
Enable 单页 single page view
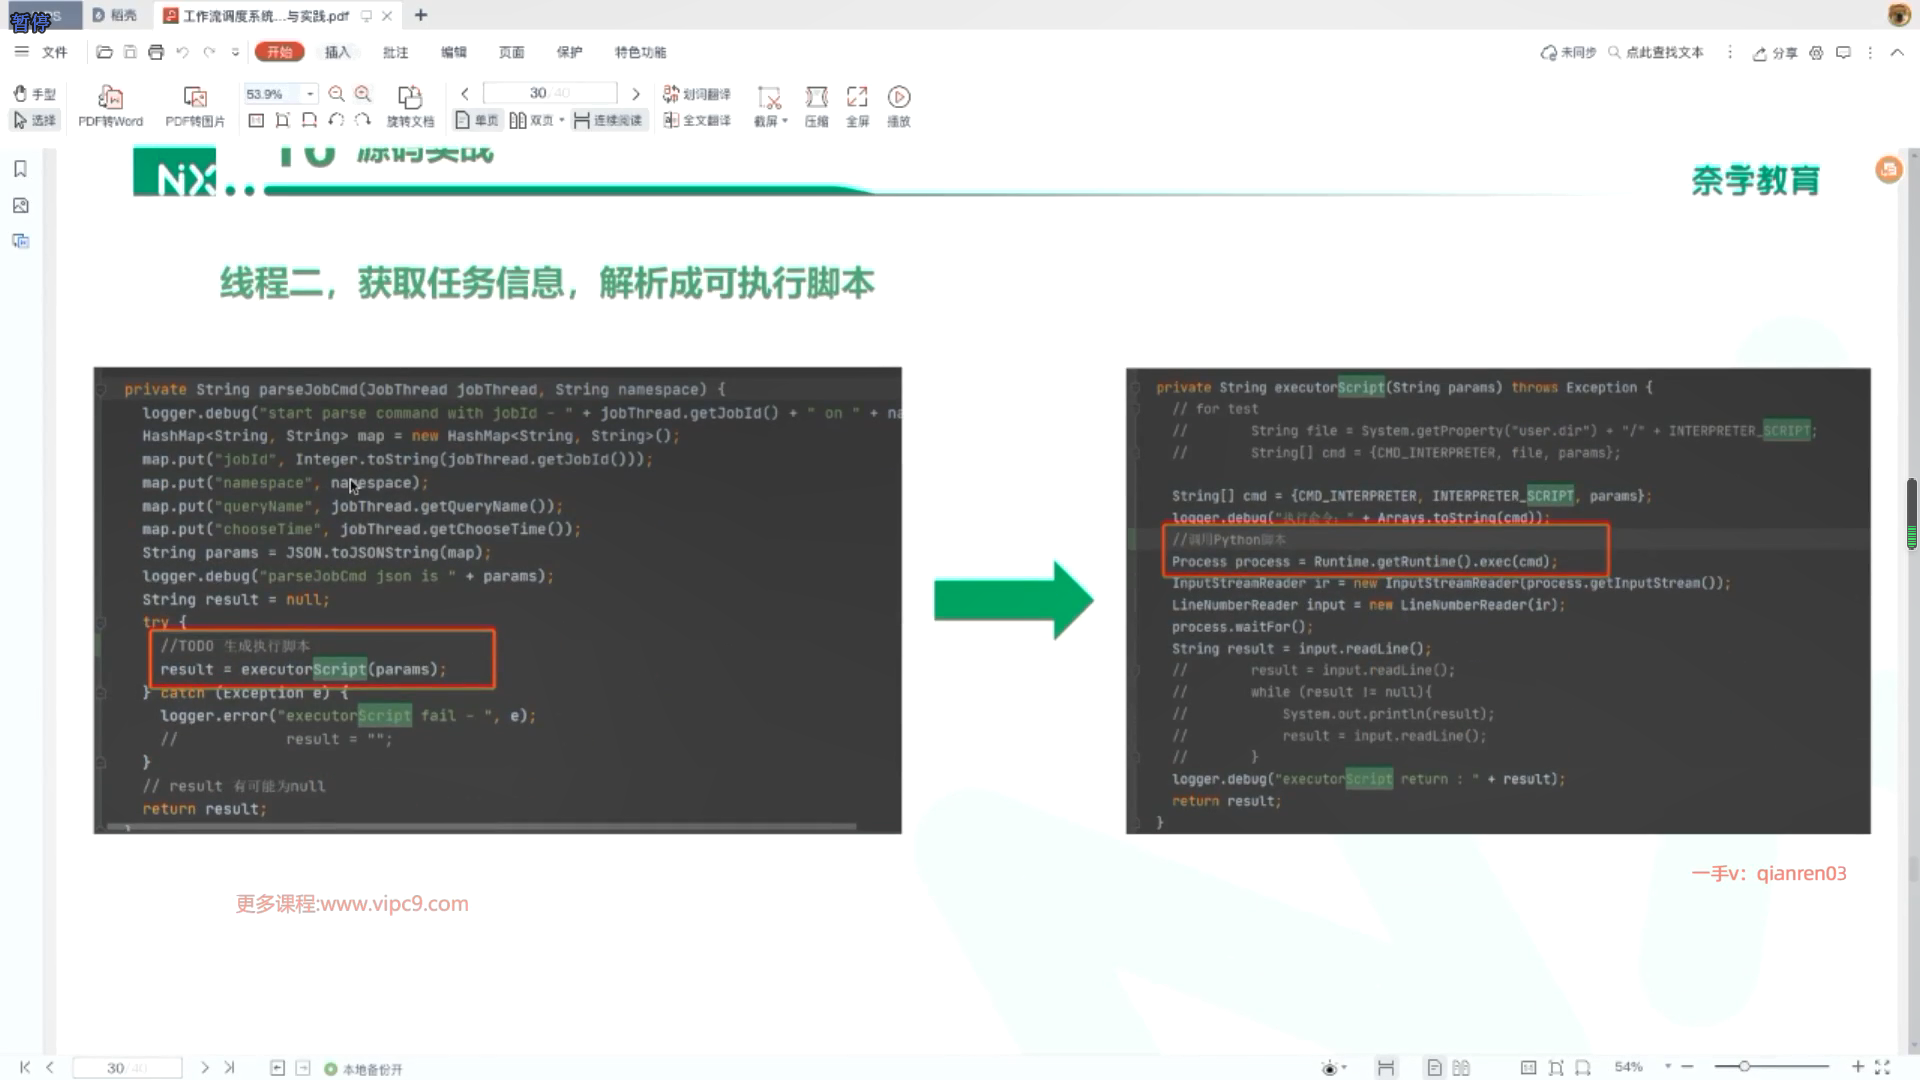(x=476, y=120)
